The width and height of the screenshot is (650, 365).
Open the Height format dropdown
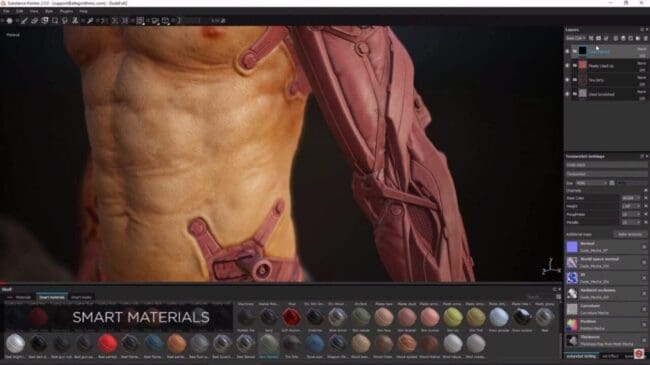(631, 206)
